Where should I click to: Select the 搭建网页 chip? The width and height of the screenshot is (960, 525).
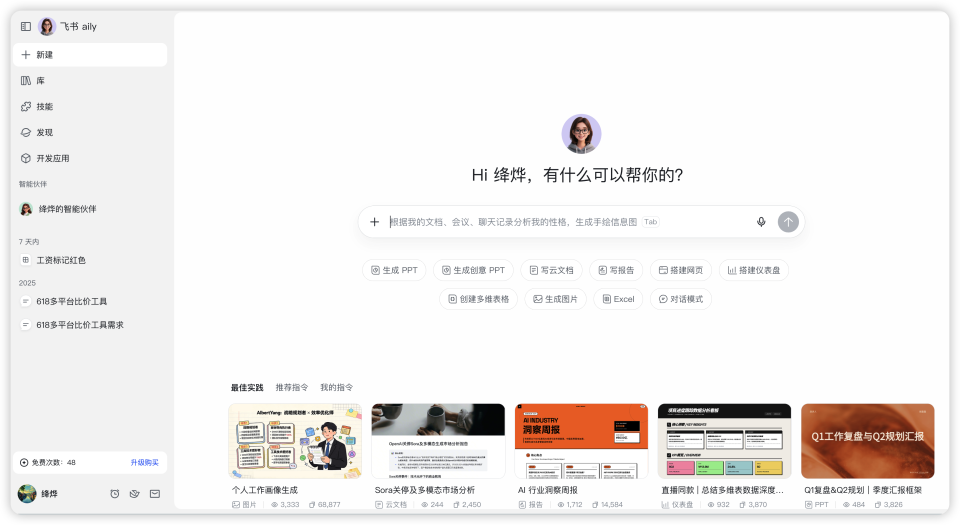tap(681, 270)
